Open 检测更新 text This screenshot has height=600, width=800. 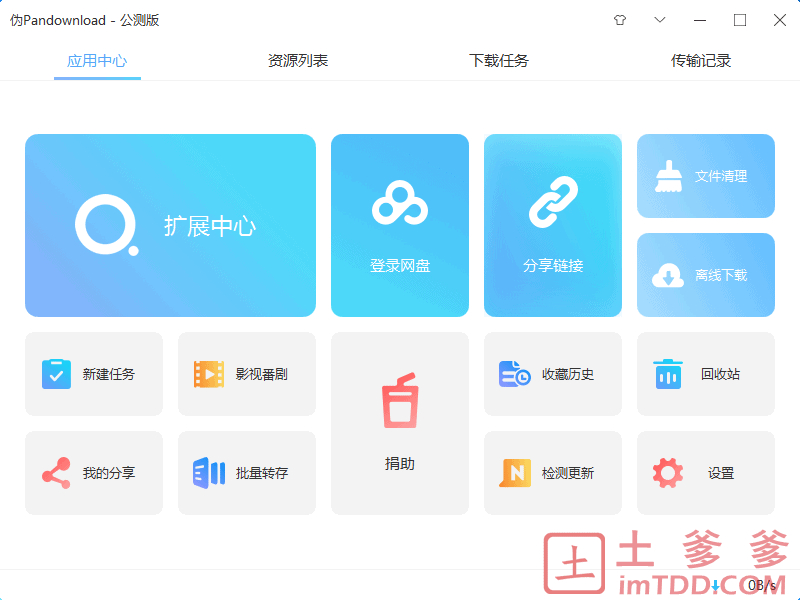click(x=568, y=473)
